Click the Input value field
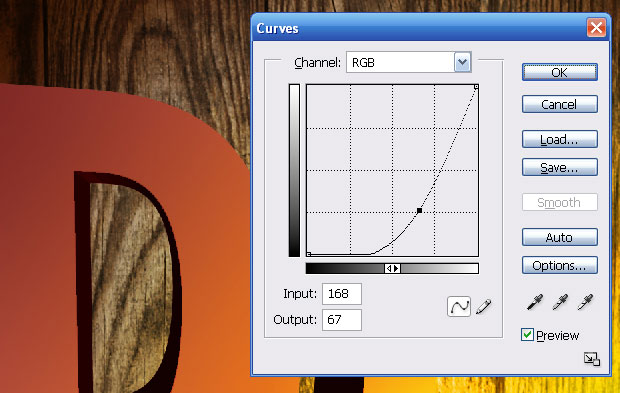The width and height of the screenshot is (620, 393). pos(342,294)
